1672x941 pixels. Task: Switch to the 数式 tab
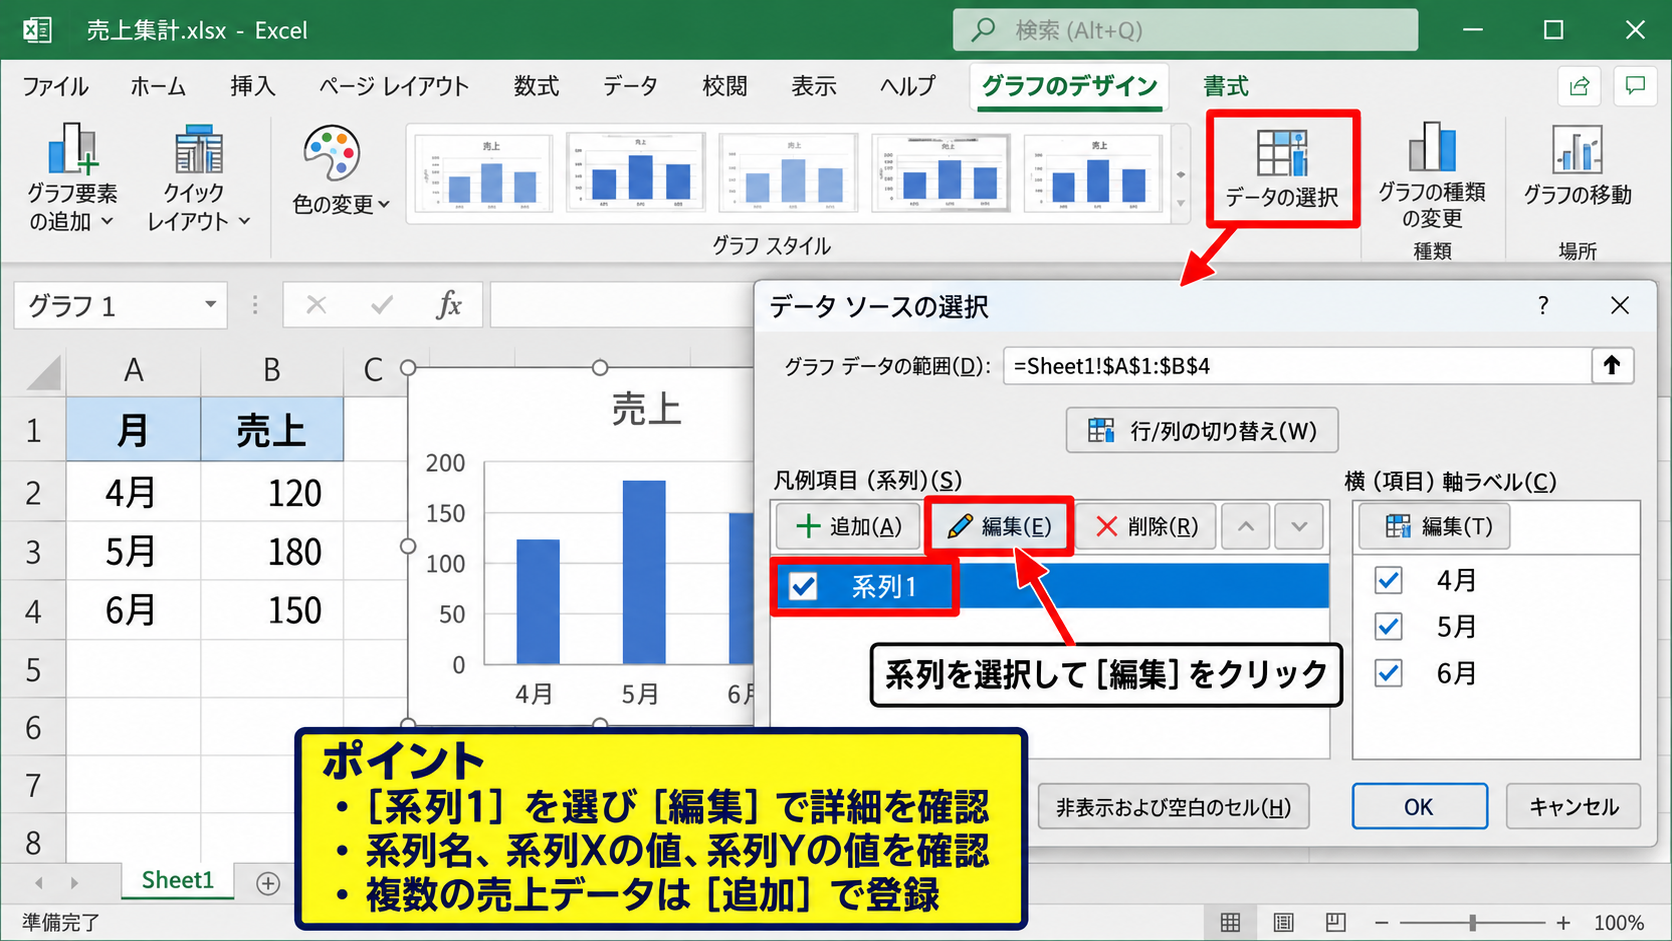click(536, 86)
